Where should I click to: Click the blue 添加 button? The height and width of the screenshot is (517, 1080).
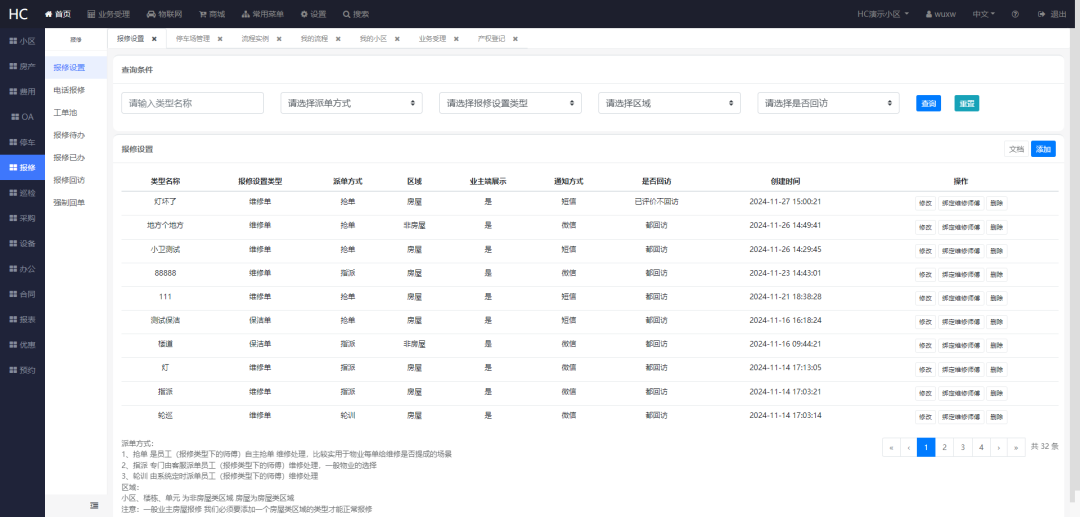click(x=1043, y=148)
